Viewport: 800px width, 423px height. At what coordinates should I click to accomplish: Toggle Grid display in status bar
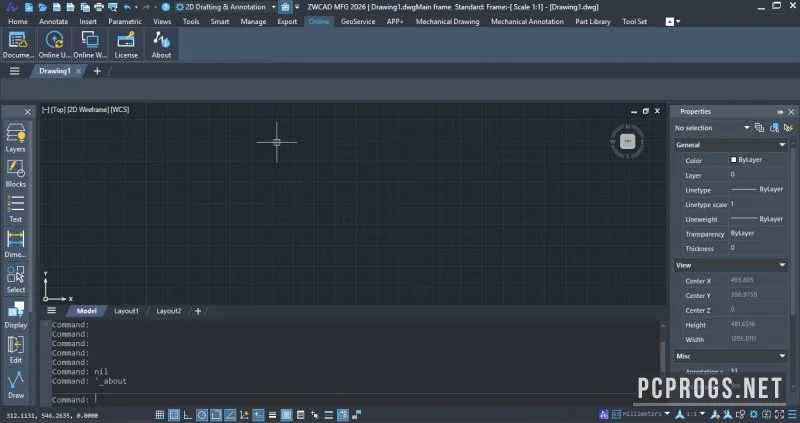174,415
